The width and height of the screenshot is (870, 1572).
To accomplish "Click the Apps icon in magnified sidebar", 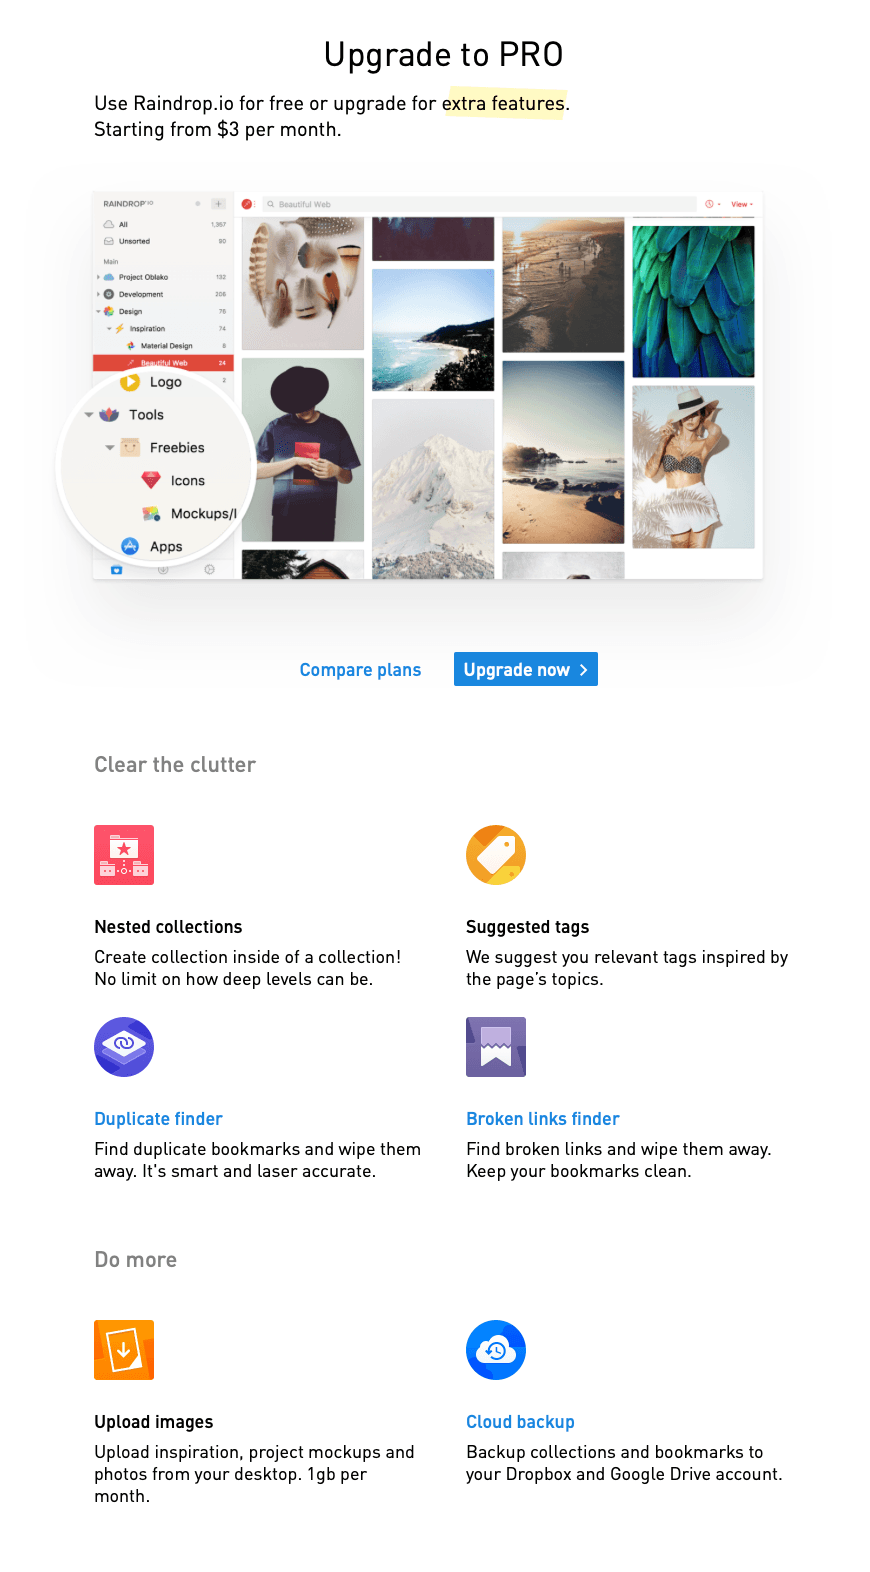I will pyautogui.click(x=130, y=546).
